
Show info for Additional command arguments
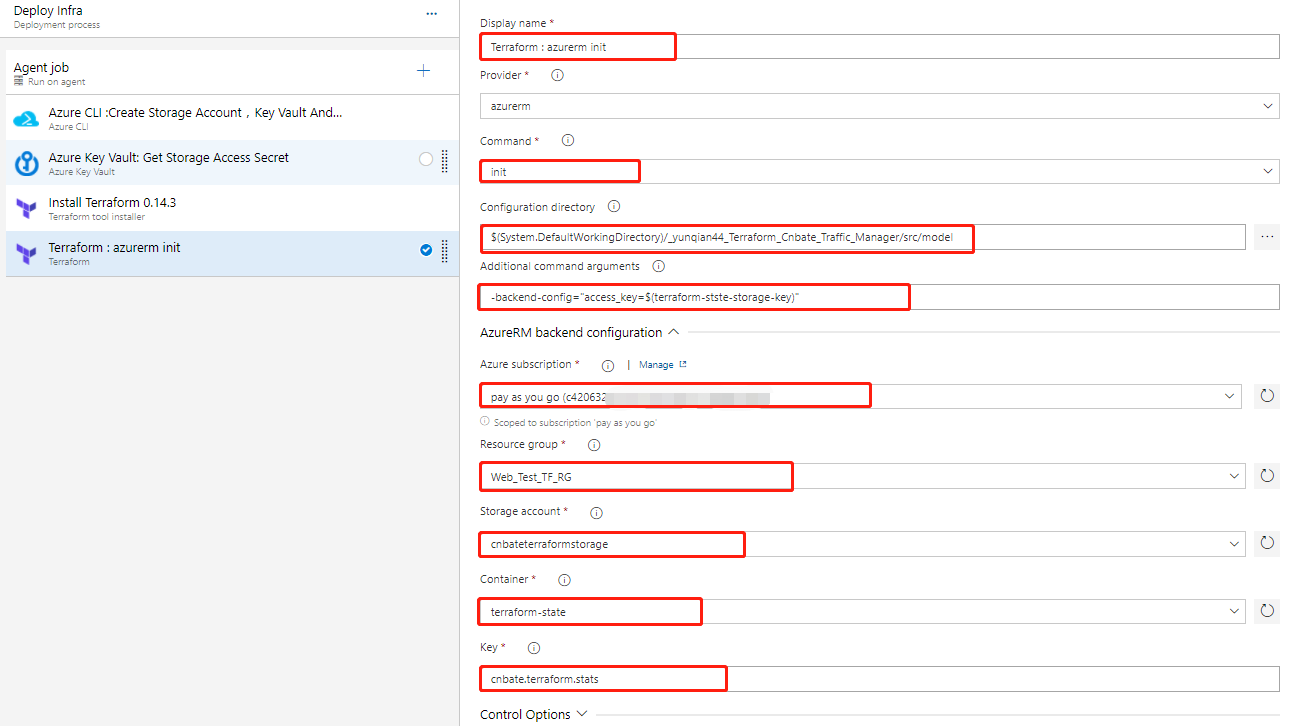tap(658, 266)
